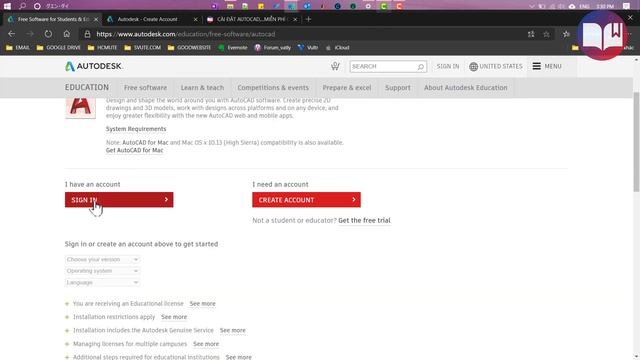
Task: Open the Learn & teach menu item
Action: click(x=202, y=88)
